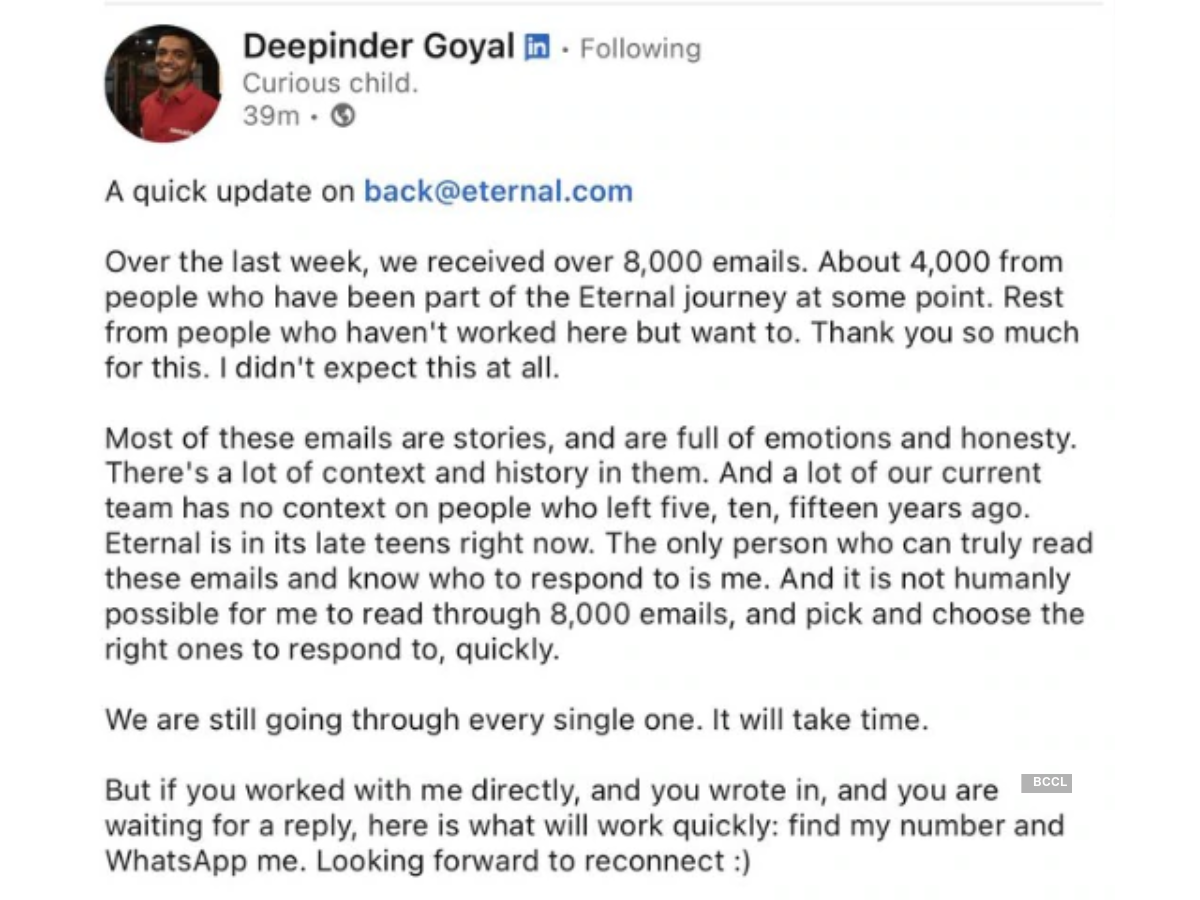Click the 39m post timestamp

coord(270,116)
